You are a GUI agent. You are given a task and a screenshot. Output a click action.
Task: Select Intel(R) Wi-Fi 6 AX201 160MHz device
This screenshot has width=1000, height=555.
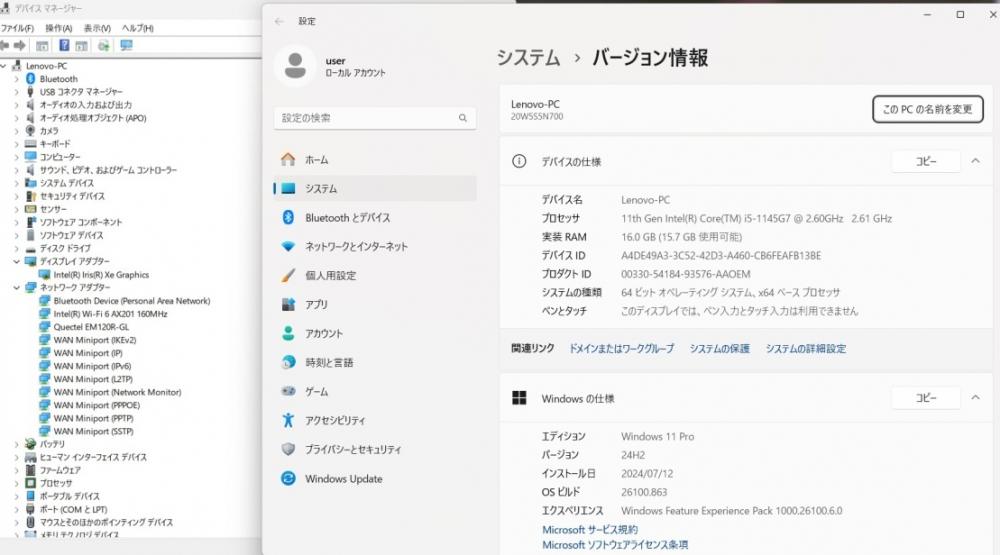coord(110,314)
